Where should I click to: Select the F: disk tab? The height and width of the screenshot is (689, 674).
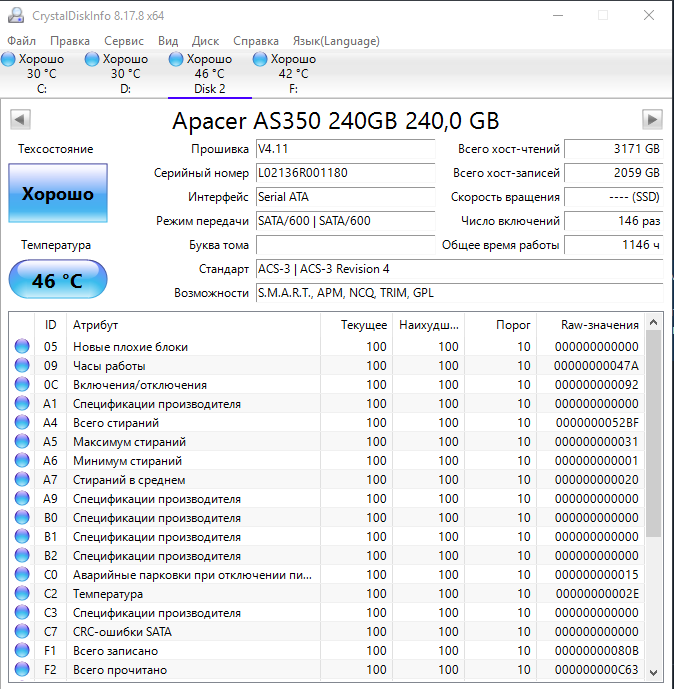(x=293, y=73)
